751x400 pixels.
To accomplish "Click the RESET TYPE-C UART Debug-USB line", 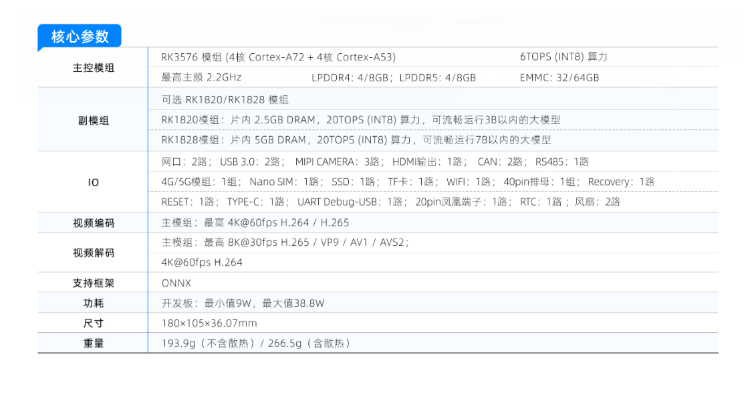I will pyautogui.click(x=390, y=202).
